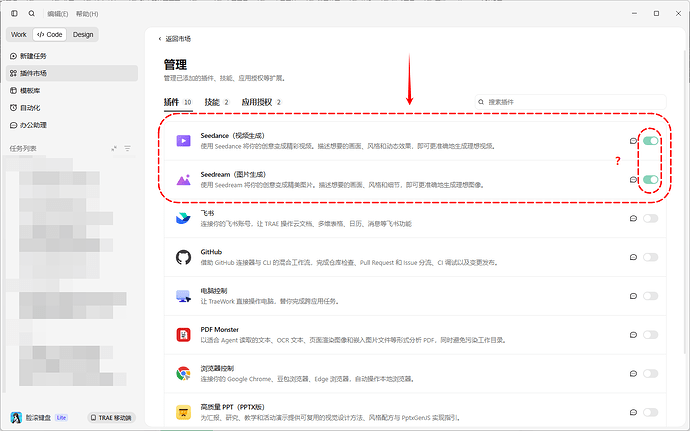Enable the GitHub plugin toggle
This screenshot has height=431, width=690.
click(650, 257)
